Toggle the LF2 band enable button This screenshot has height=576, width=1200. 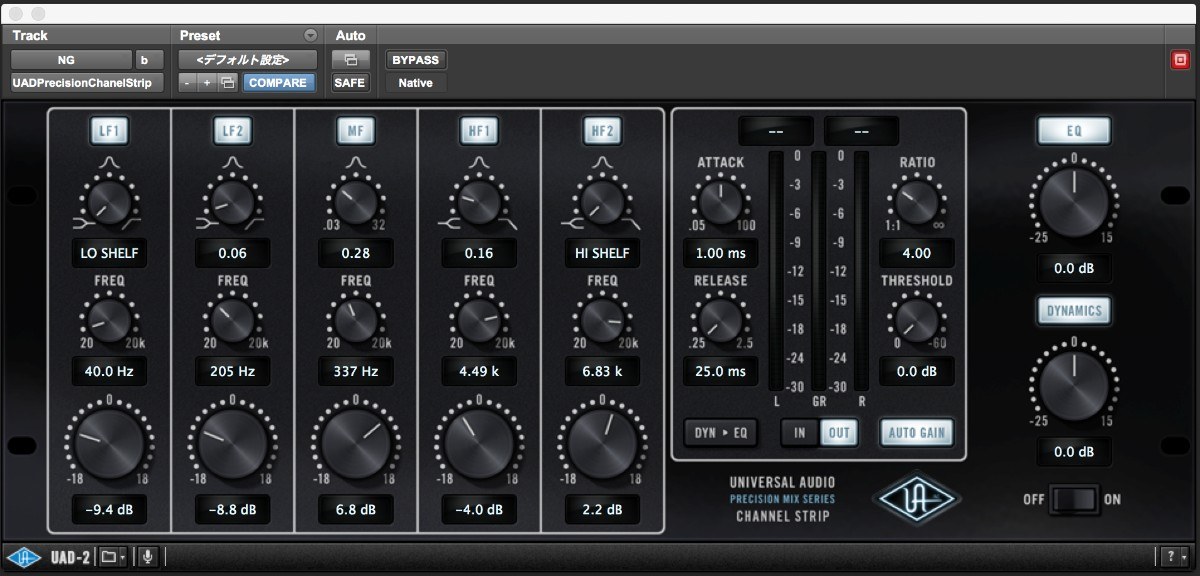(x=232, y=129)
